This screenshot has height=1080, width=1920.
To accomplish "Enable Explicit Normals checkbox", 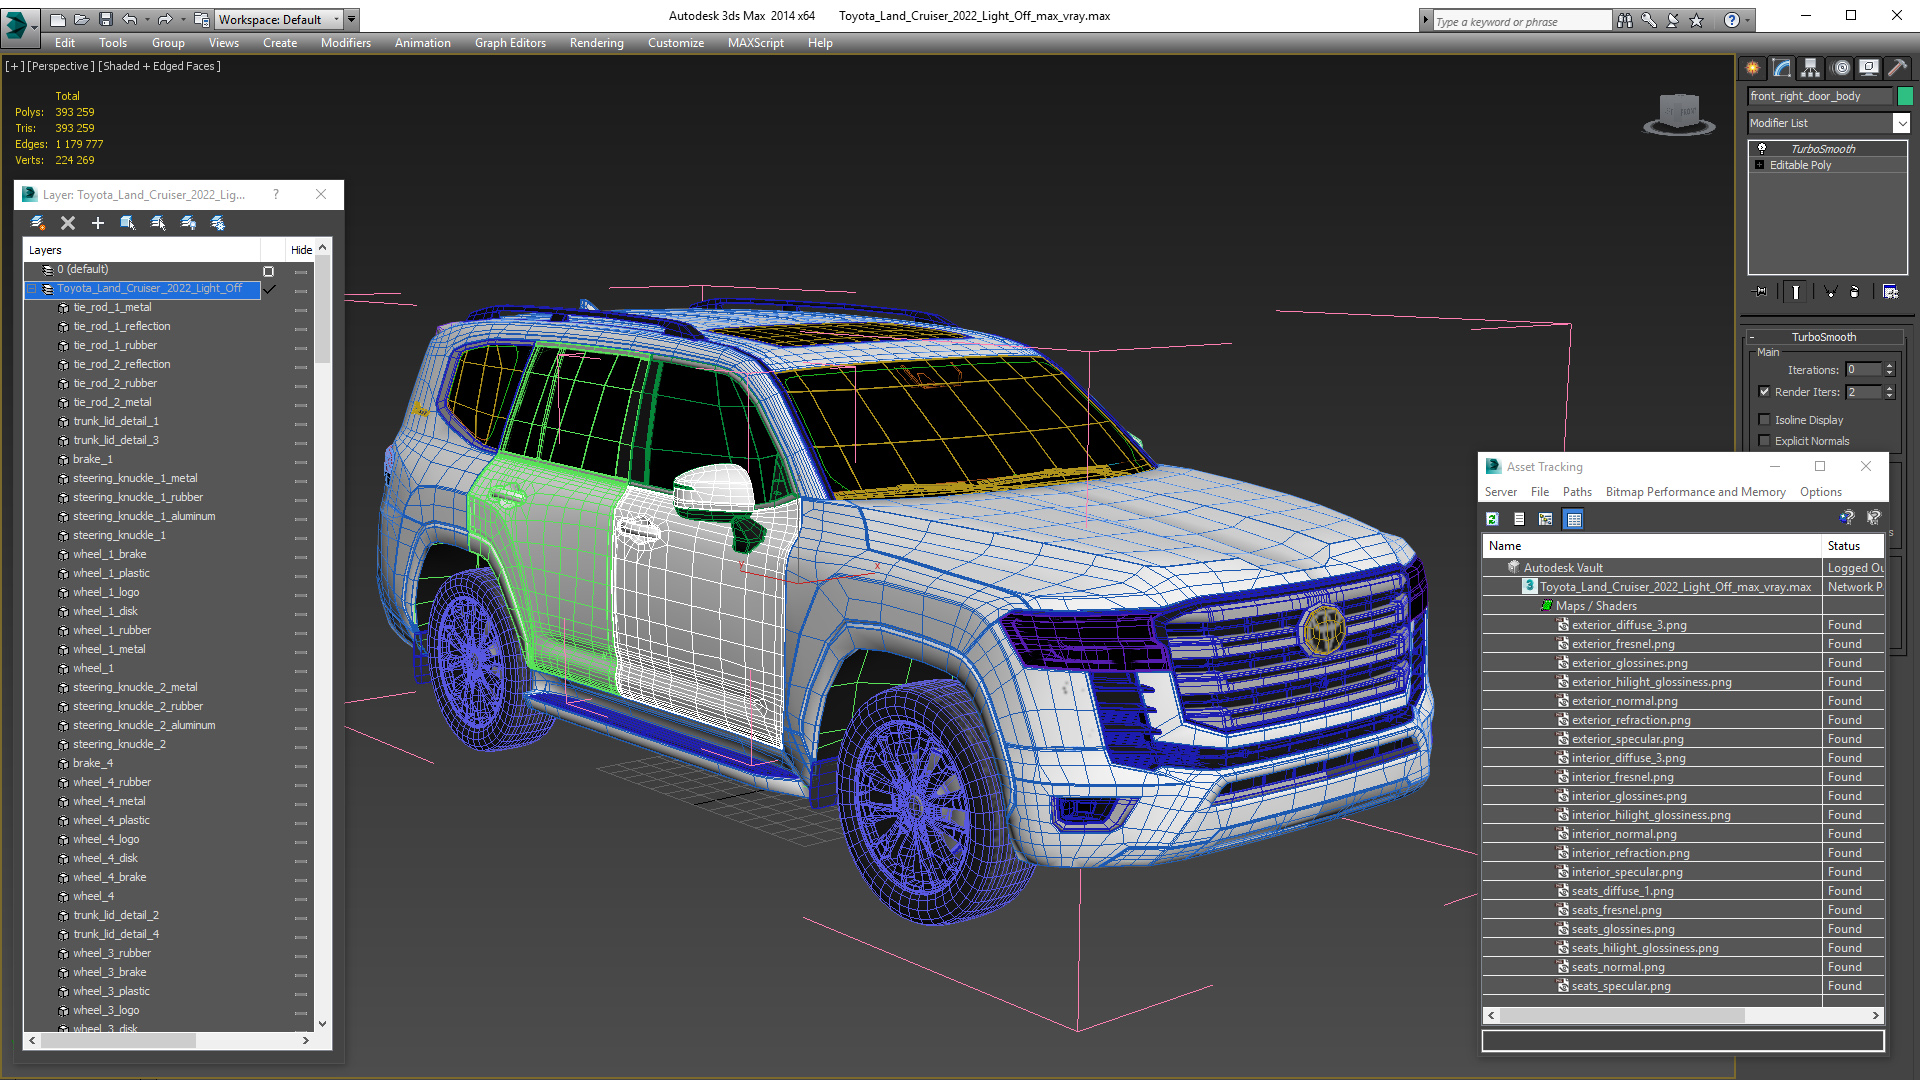I will 1764,441.
